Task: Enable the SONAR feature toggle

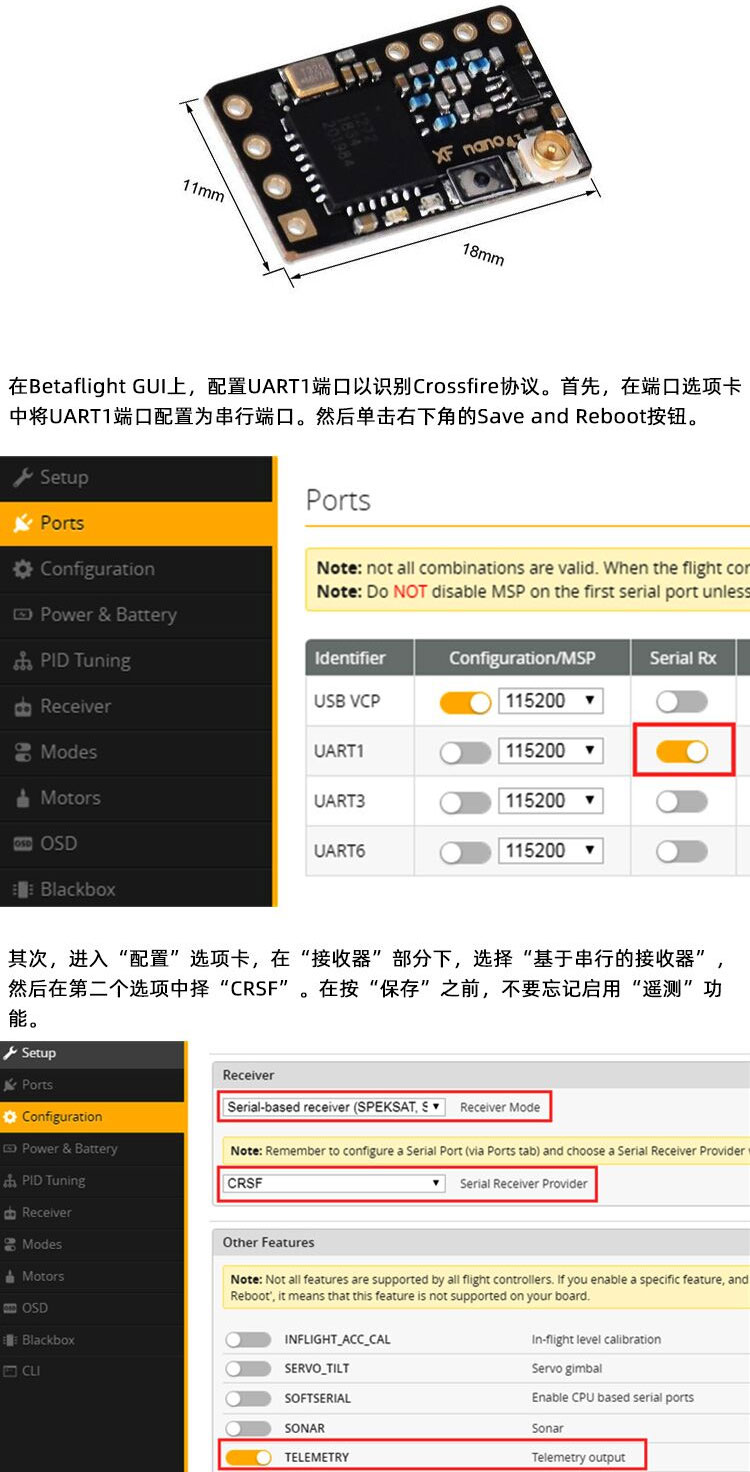Action: tap(248, 1428)
